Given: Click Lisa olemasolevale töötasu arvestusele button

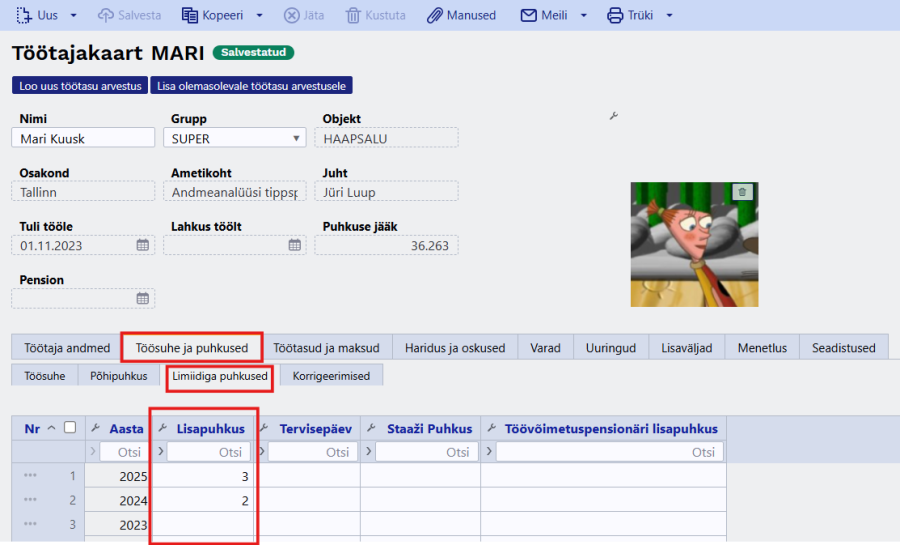Looking at the screenshot, I should click(x=252, y=86).
